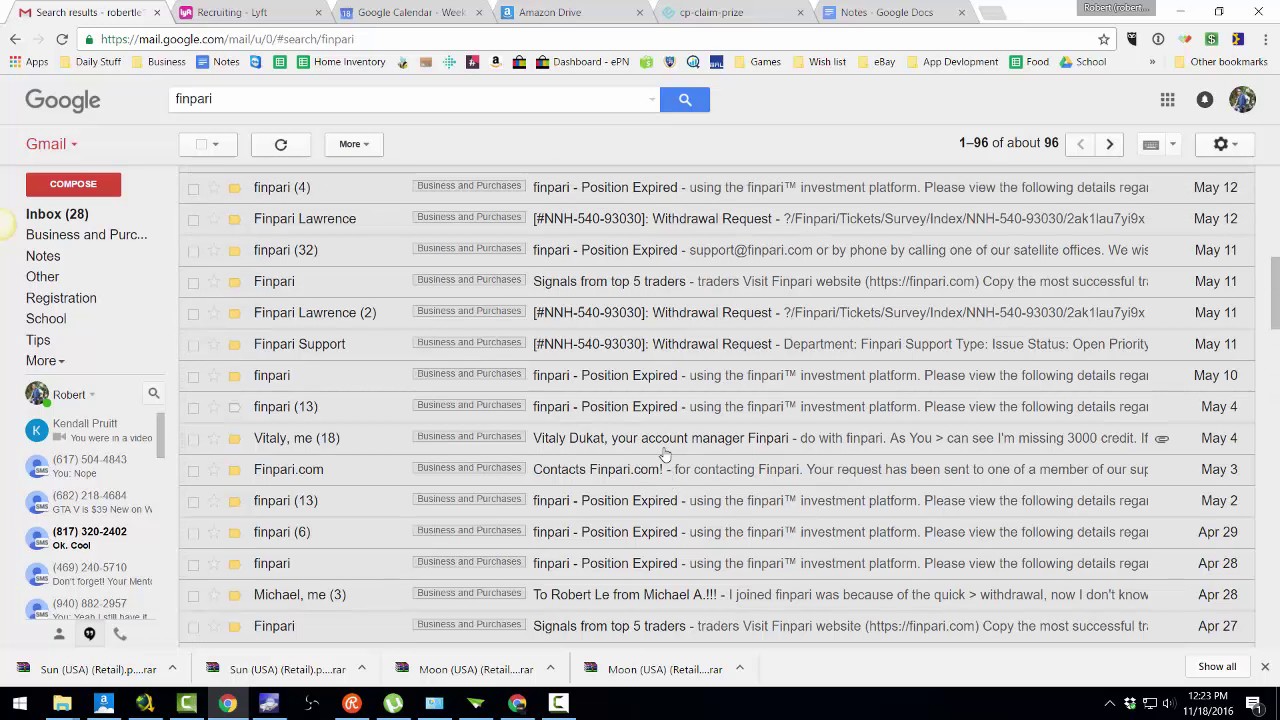Tick the Finpari Support email checkbox
This screenshot has height=720, width=1280.
(x=193, y=344)
